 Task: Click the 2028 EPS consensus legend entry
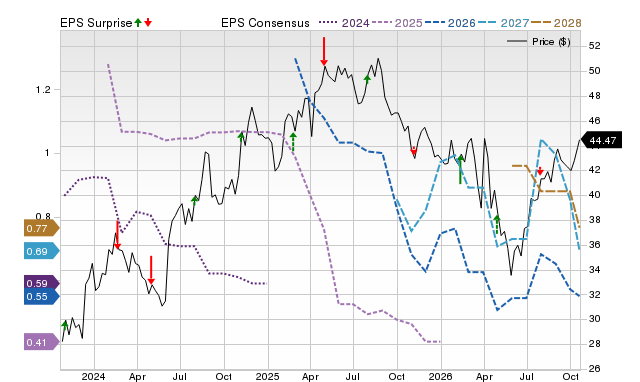[x=556, y=23]
